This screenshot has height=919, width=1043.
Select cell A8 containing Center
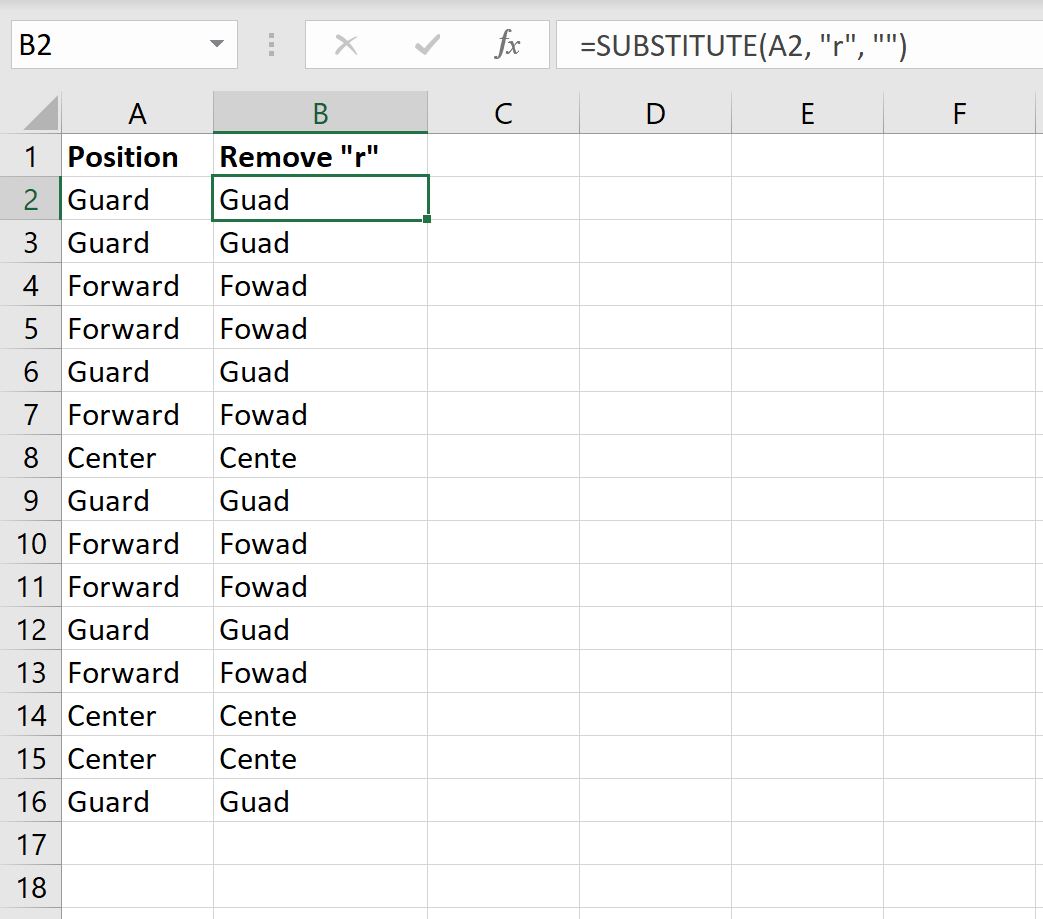[137, 457]
